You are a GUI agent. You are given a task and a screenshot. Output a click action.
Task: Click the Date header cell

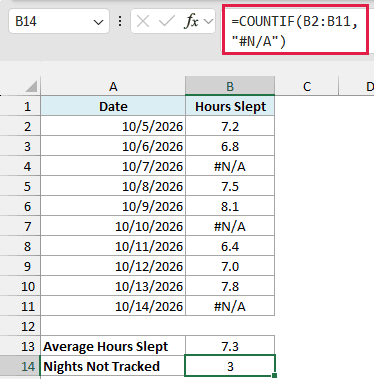click(113, 106)
